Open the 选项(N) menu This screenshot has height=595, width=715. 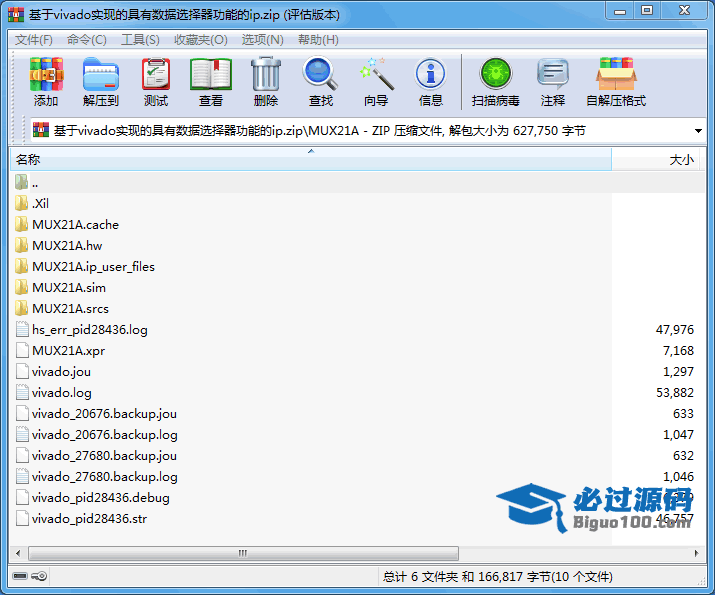262,39
